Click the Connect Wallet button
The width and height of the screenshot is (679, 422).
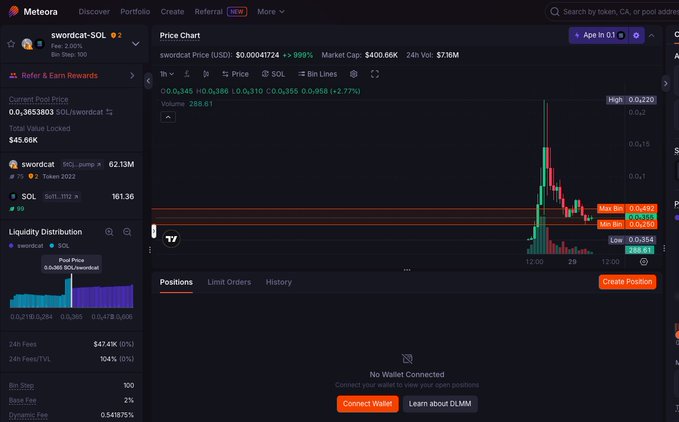(x=368, y=404)
